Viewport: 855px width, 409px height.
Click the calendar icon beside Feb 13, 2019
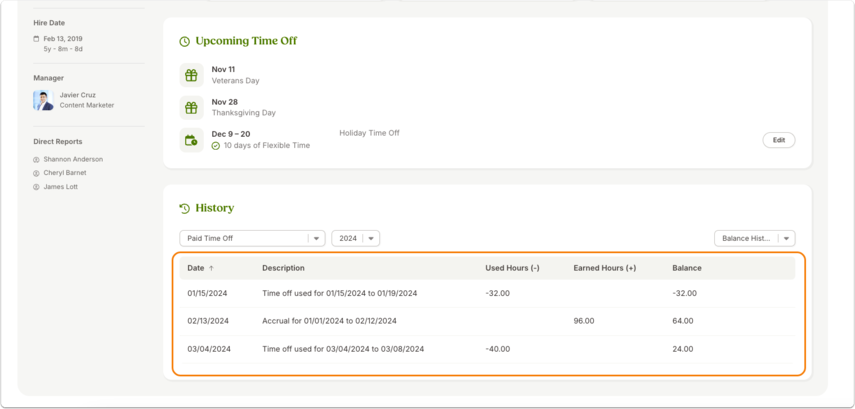pyautogui.click(x=37, y=39)
